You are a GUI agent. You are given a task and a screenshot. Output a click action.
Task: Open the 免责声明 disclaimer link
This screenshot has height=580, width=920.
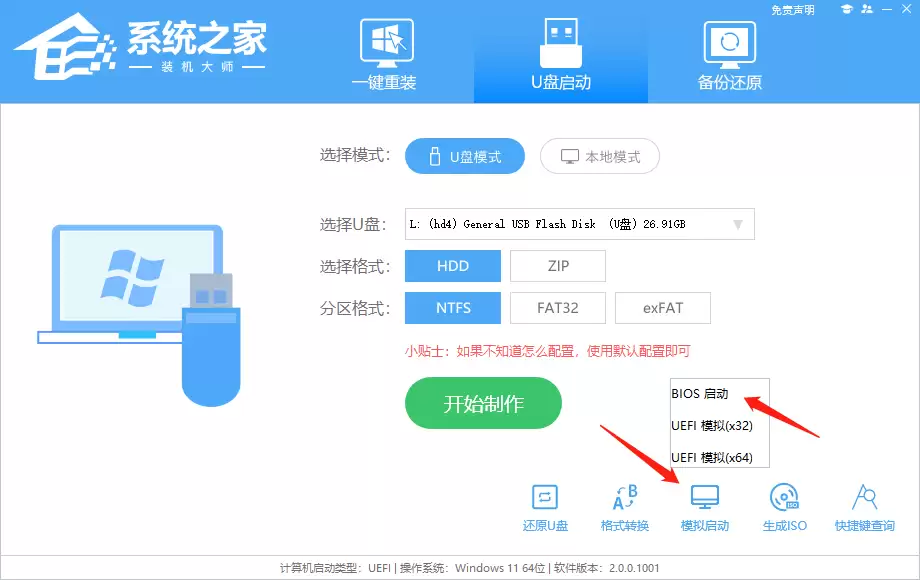click(793, 10)
